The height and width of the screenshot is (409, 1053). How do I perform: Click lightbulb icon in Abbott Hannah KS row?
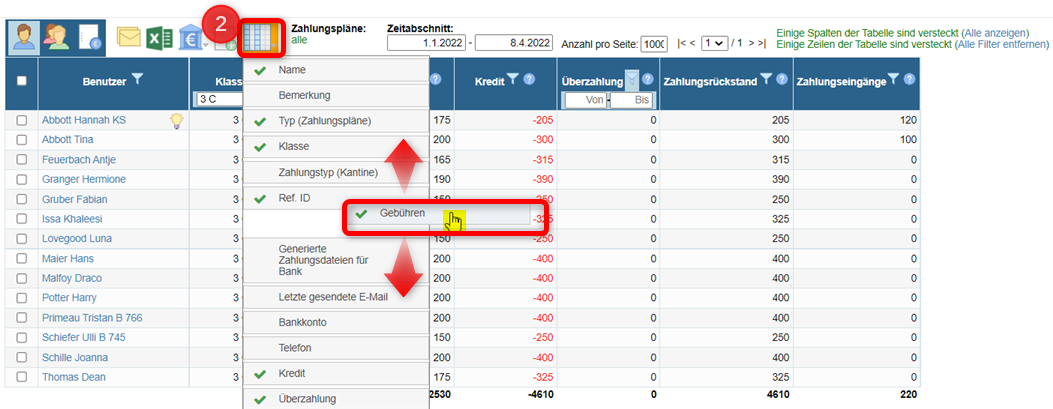tap(176, 120)
